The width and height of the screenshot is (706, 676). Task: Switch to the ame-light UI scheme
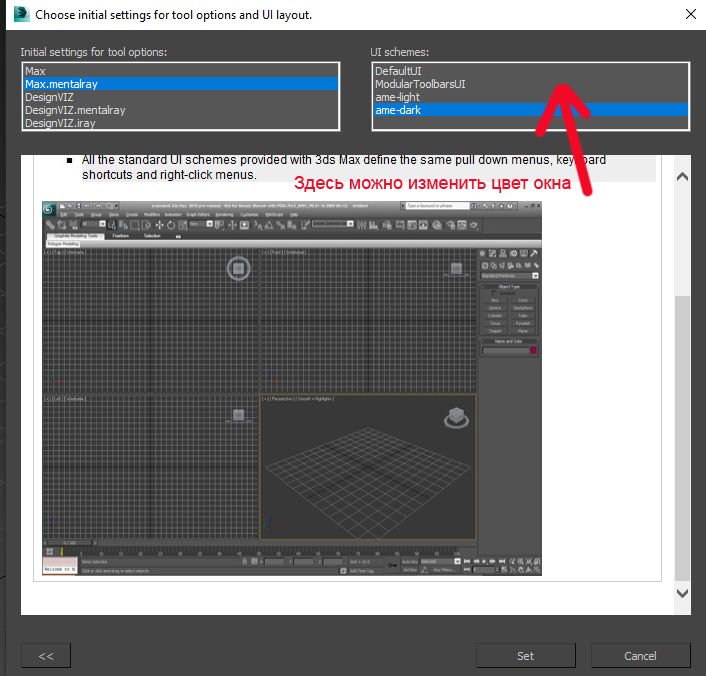[x=530, y=97]
